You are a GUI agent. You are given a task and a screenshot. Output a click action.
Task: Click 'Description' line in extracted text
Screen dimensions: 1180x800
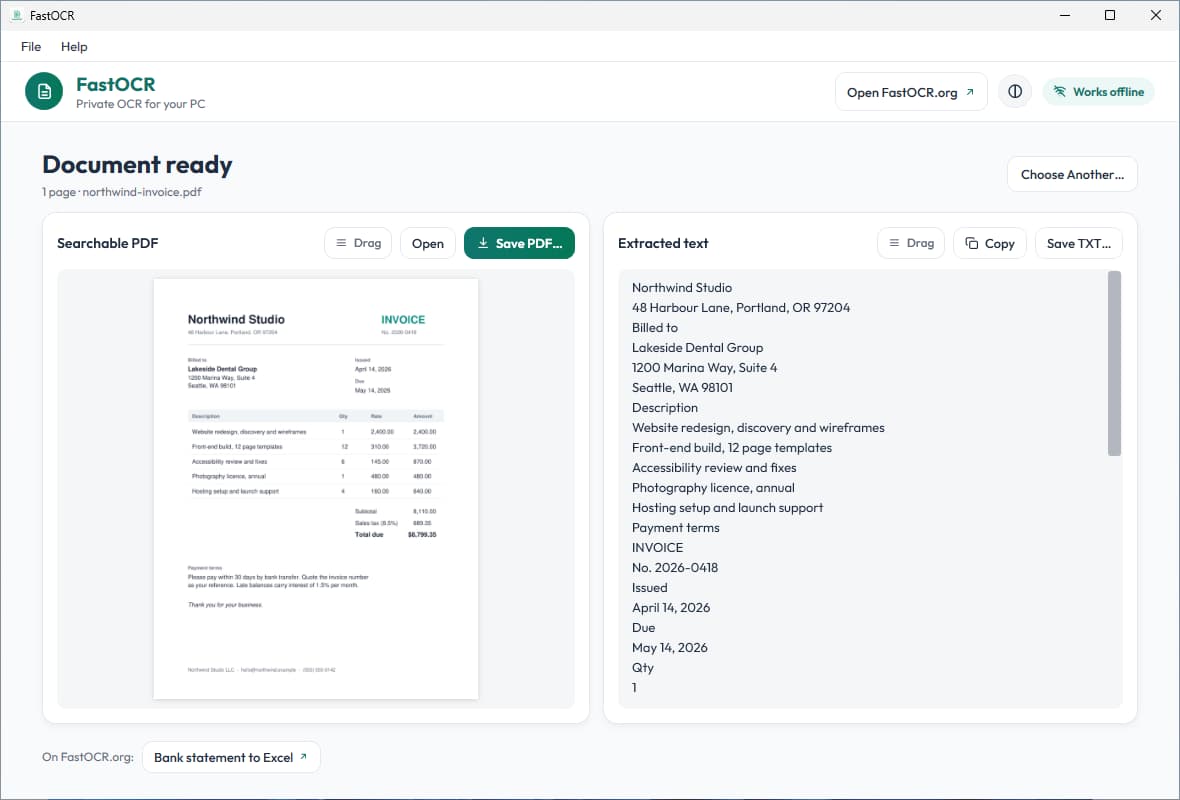pyautogui.click(x=665, y=407)
